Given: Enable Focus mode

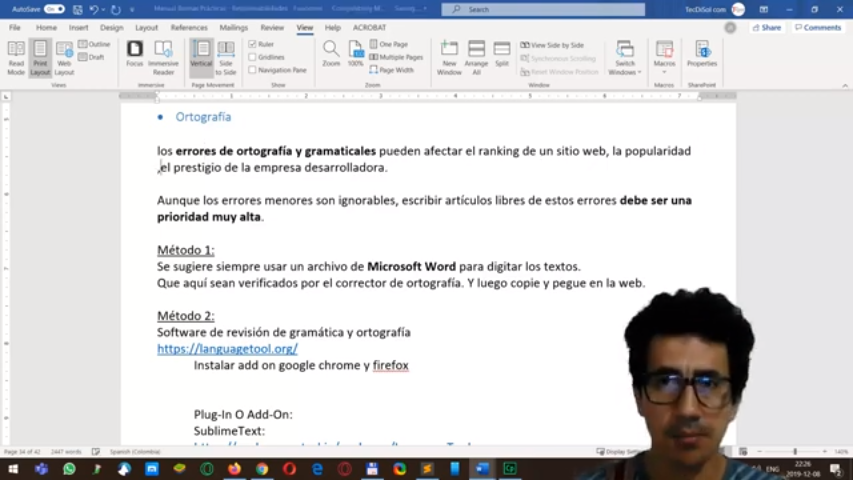Looking at the screenshot, I should 134,54.
